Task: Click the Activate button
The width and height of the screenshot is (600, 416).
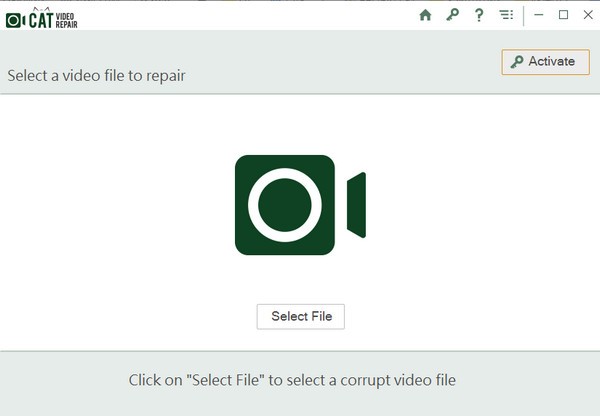Action: tap(546, 62)
